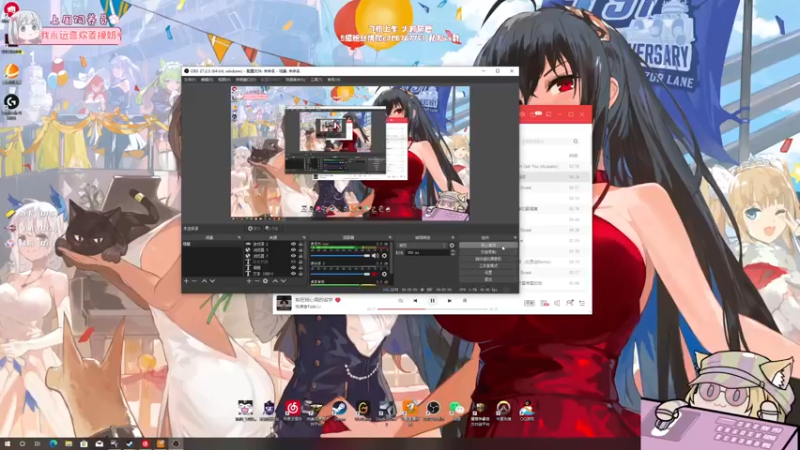Click Studio Mode button in Controls
This screenshot has width=800, height=450.
pyautogui.click(x=488, y=265)
